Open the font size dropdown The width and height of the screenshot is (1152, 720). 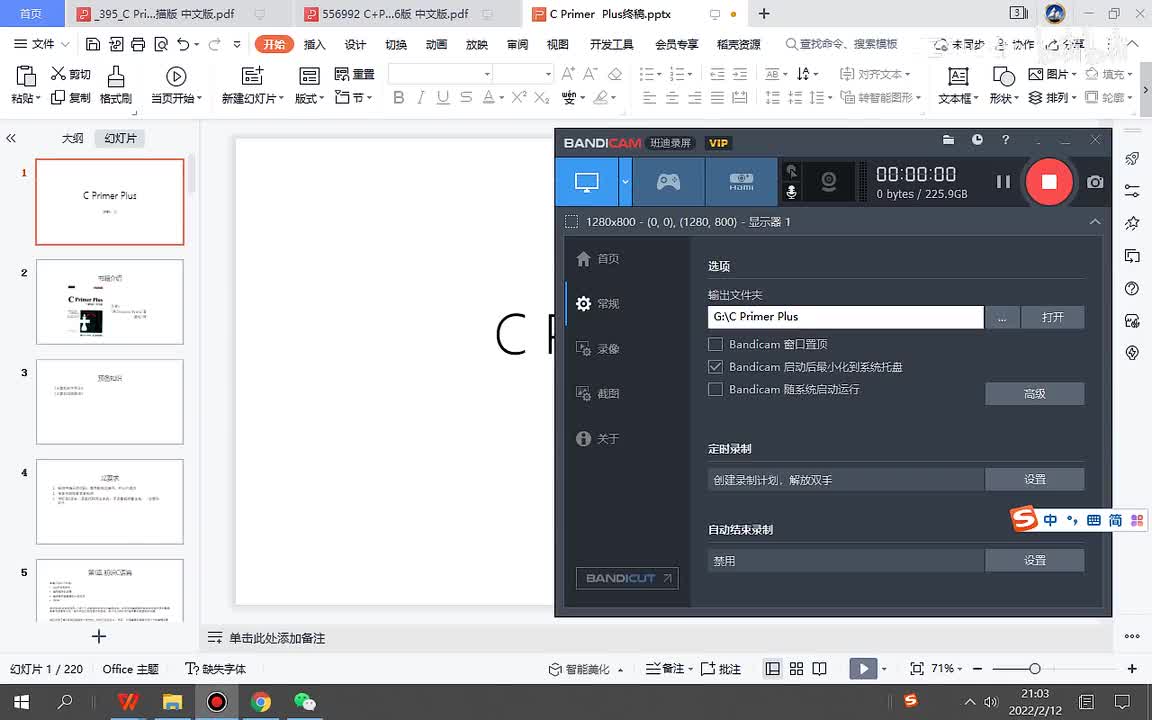click(x=548, y=74)
